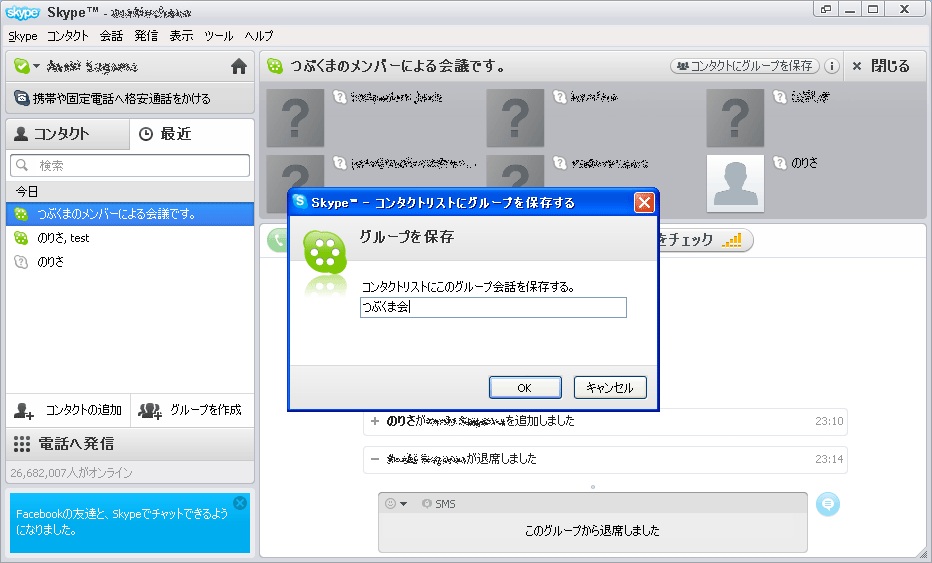Click キャンセル in the save group dialog
Image resolution: width=932 pixels, height=563 pixels.
pos(610,388)
